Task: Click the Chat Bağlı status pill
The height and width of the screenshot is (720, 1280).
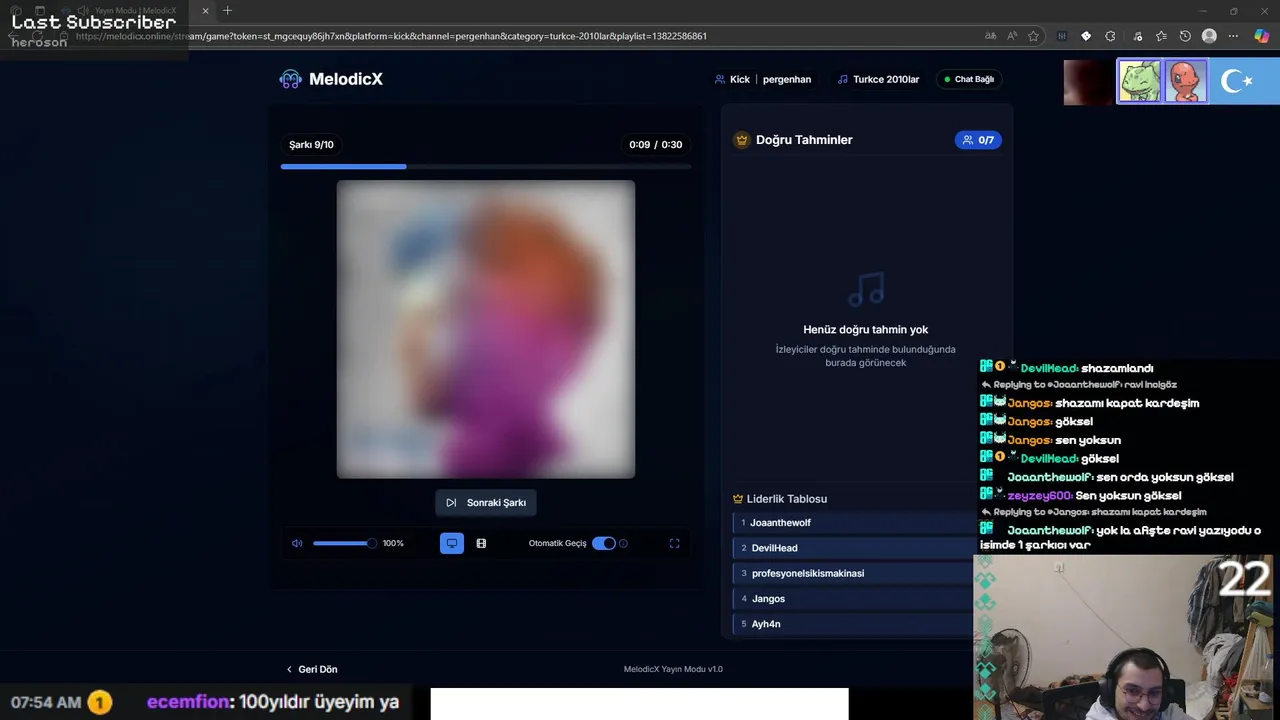Action: pyautogui.click(x=968, y=79)
